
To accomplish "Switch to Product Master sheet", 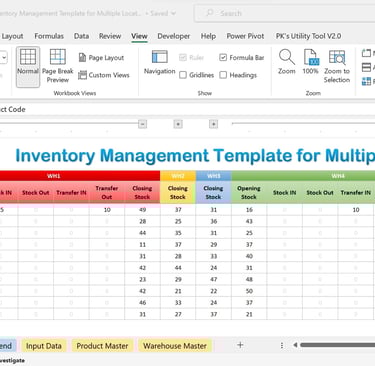I will 102,346.
